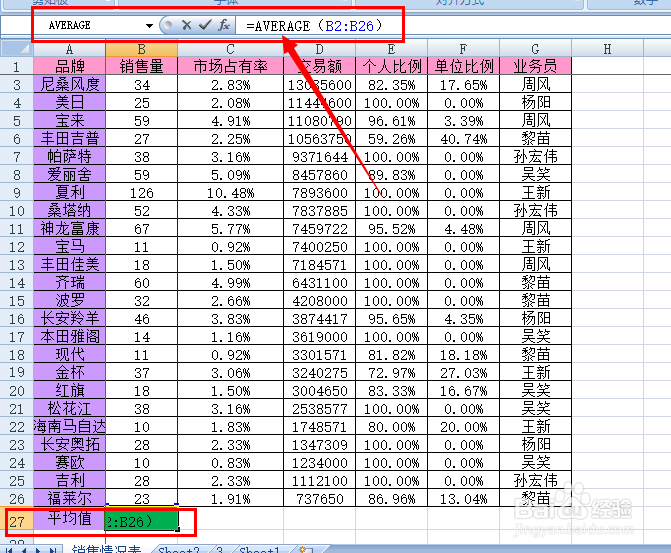Select the personal ratio 82.35% cell
The image size is (671, 553).
click(x=391, y=84)
